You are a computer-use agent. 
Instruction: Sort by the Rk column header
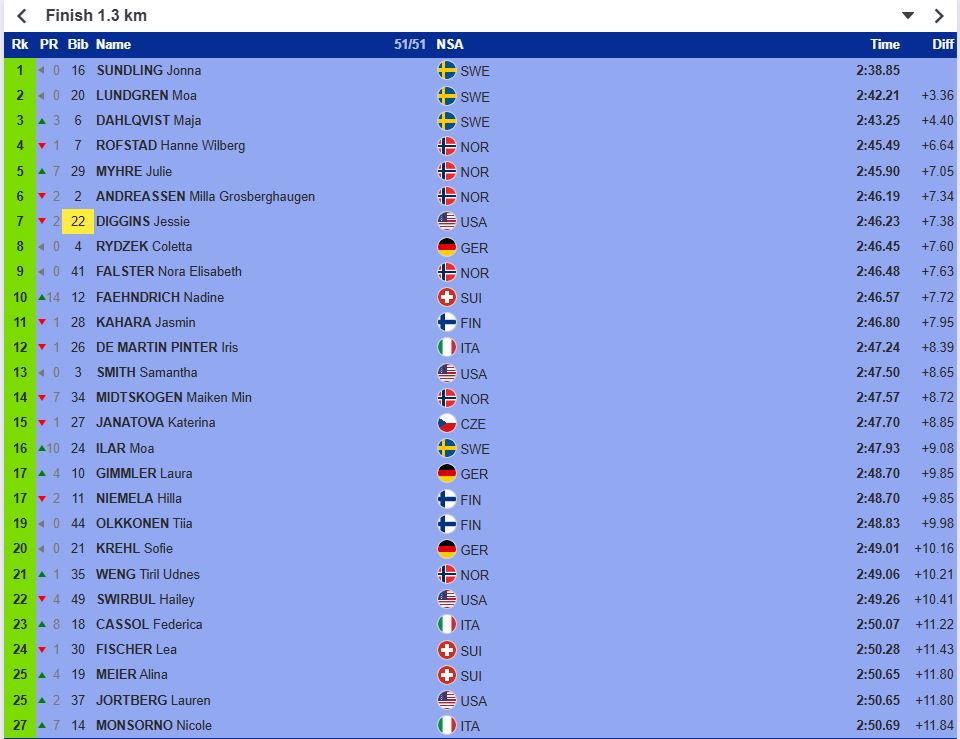point(20,45)
